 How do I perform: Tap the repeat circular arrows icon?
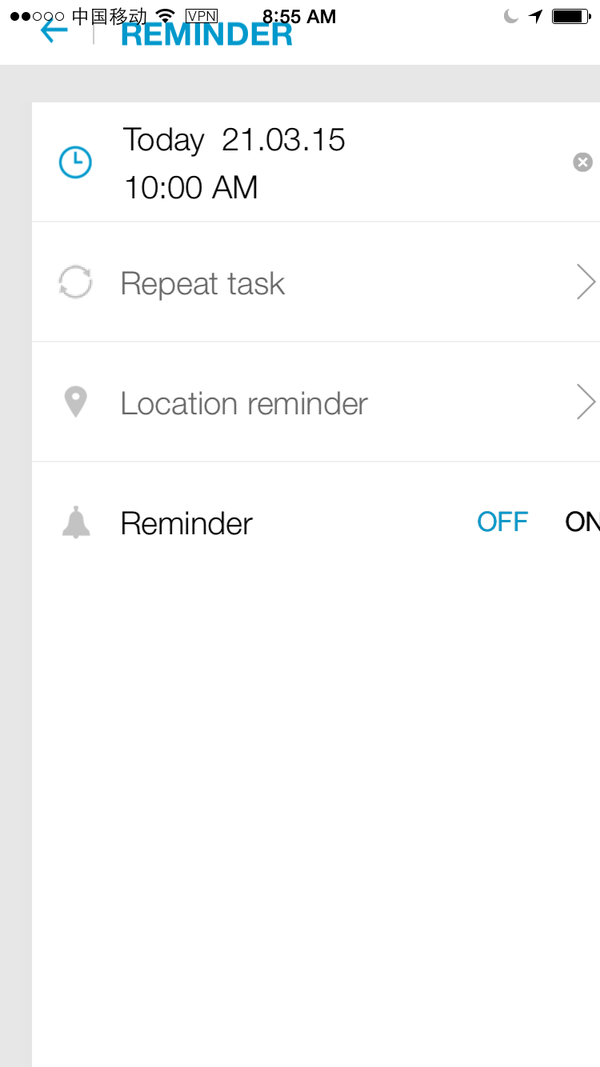pyautogui.click(x=75, y=282)
